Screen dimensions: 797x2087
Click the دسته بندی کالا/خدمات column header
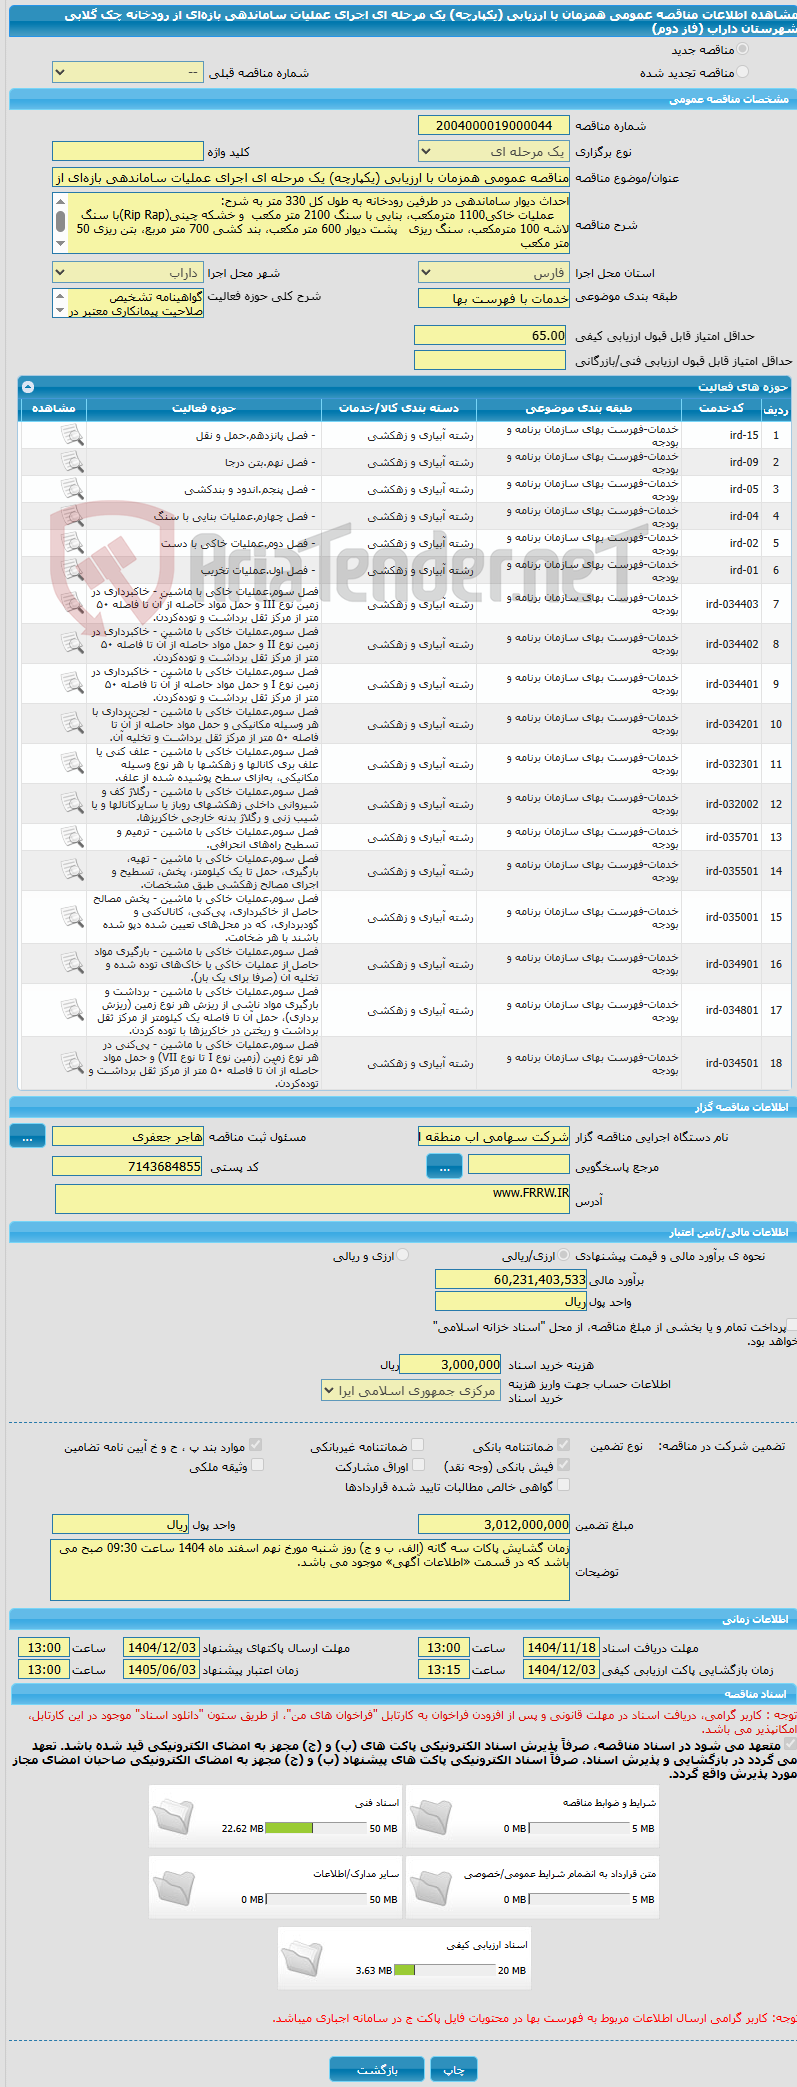point(399,408)
